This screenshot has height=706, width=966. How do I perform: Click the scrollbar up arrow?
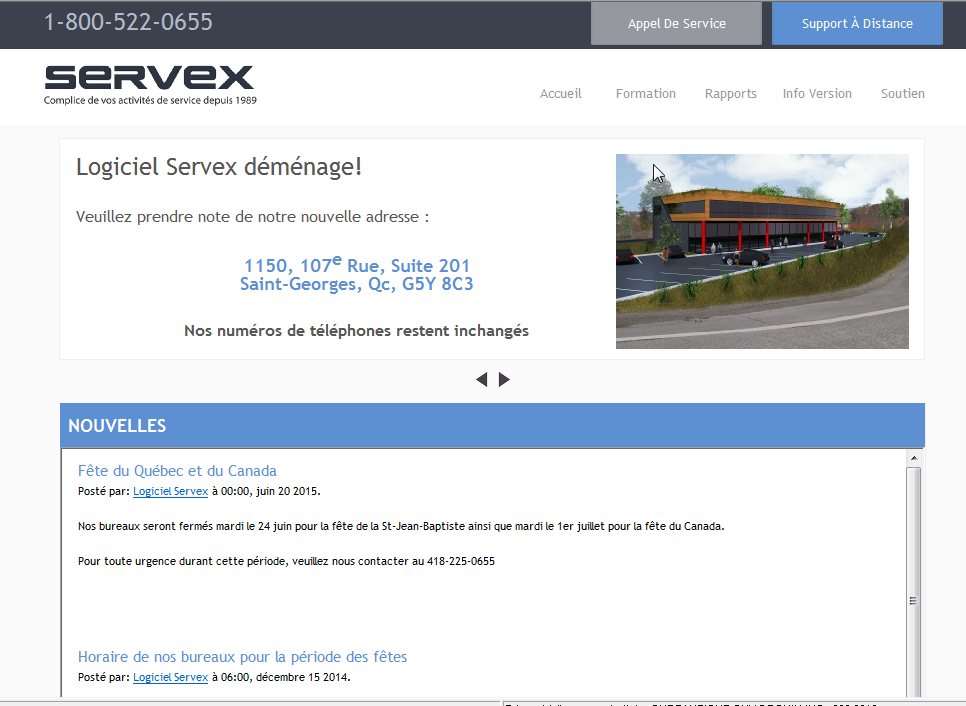(911, 457)
